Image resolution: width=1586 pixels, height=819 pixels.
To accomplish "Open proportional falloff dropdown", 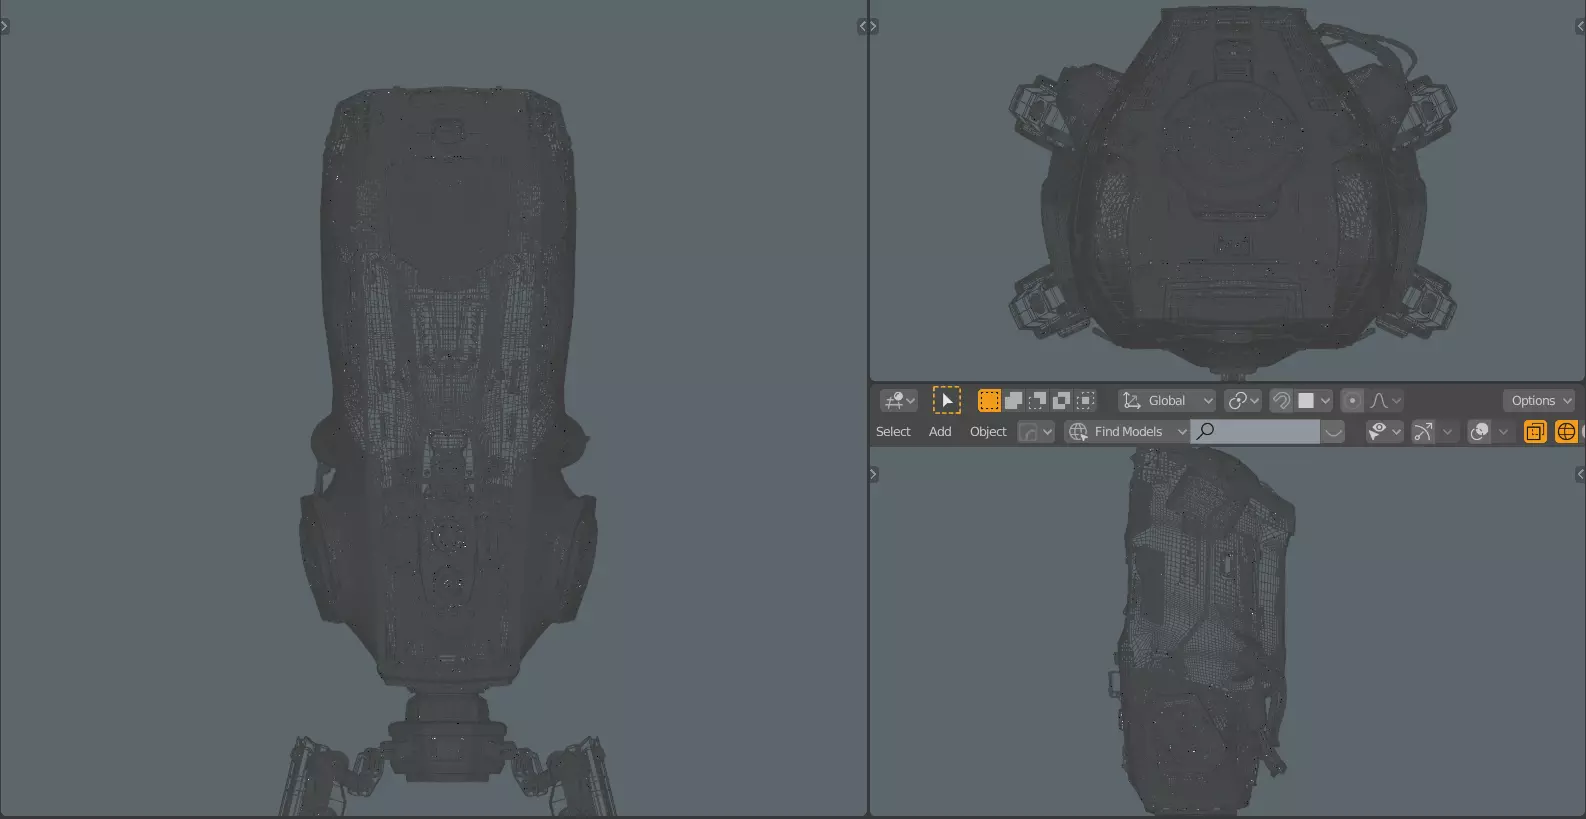I will [x=1385, y=400].
